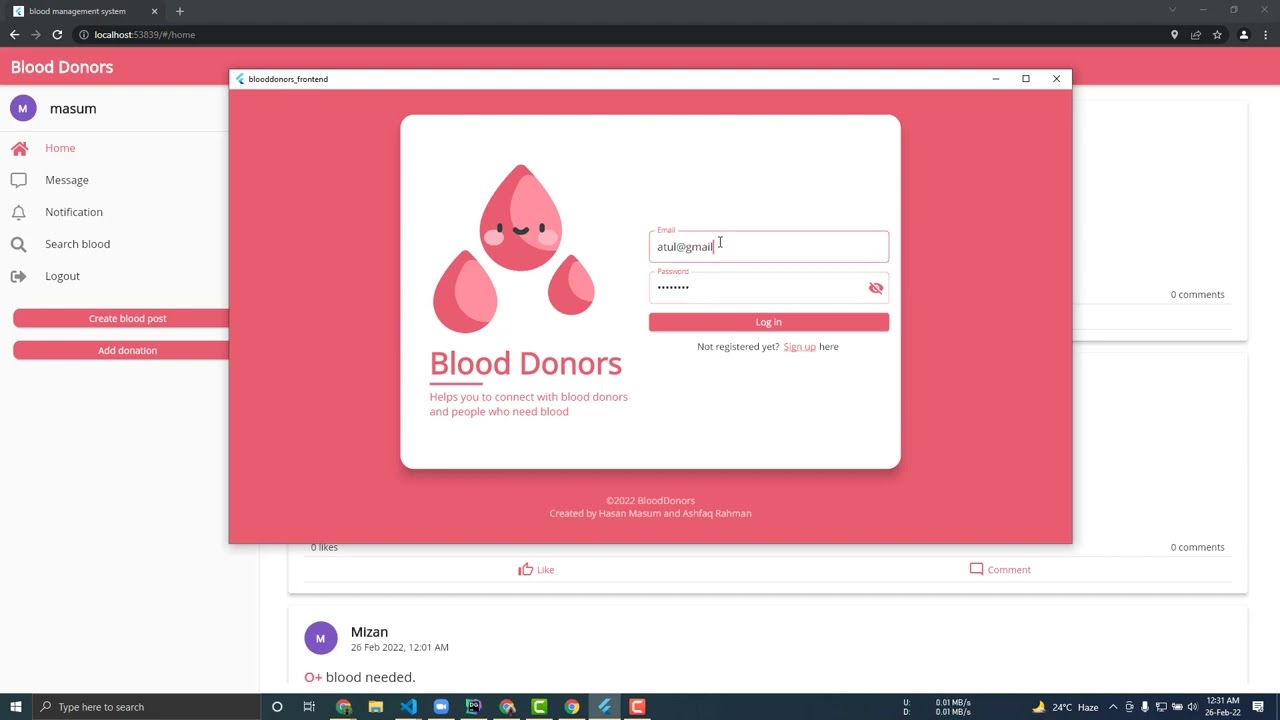Click the Mizan post author name
The image size is (1280, 720).
(369, 632)
